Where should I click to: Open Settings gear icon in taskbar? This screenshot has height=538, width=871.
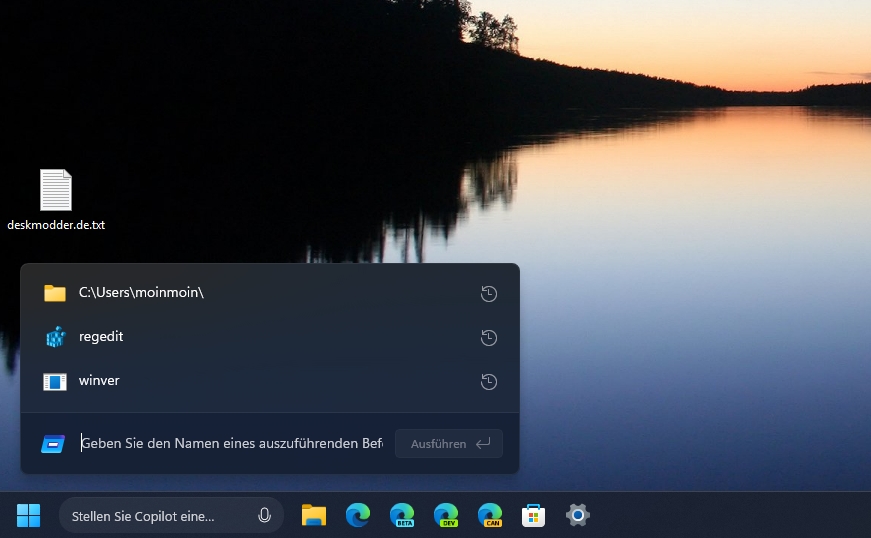(578, 515)
